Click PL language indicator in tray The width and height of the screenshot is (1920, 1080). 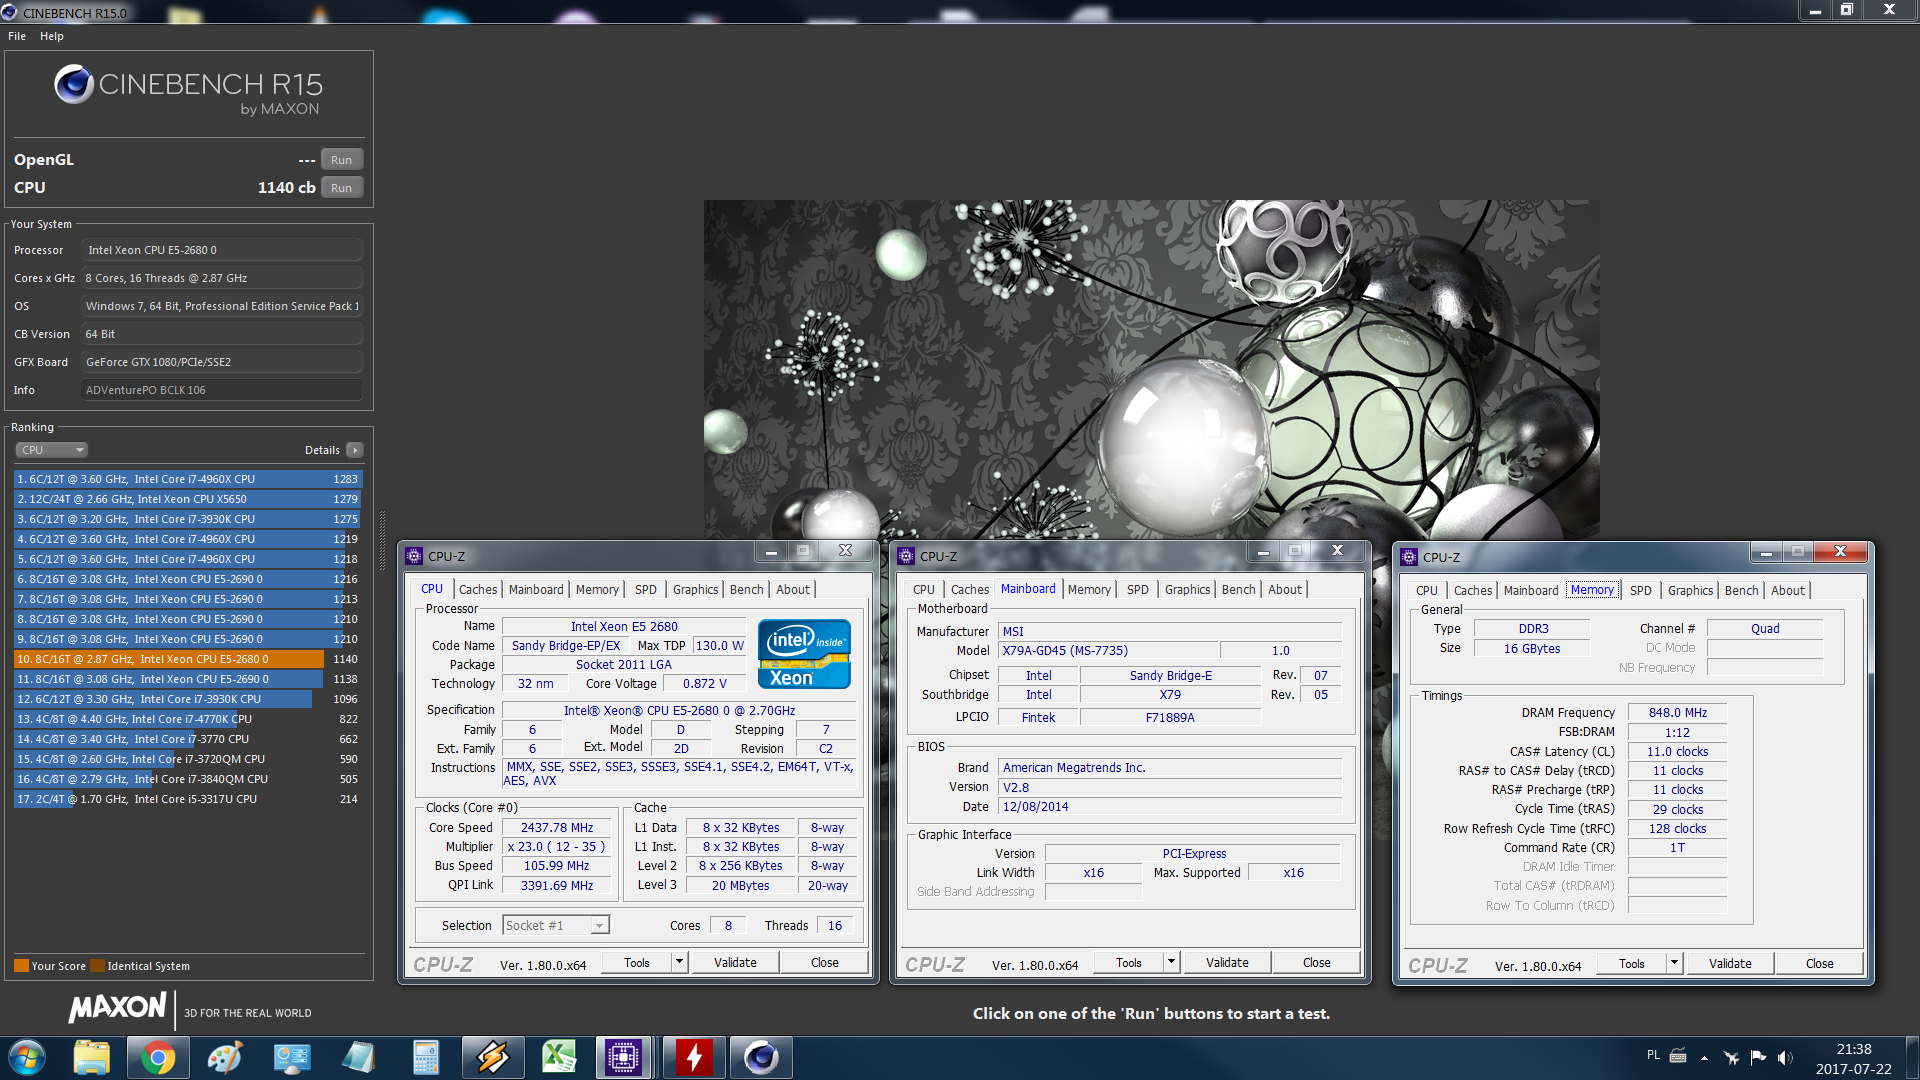click(x=1652, y=1055)
